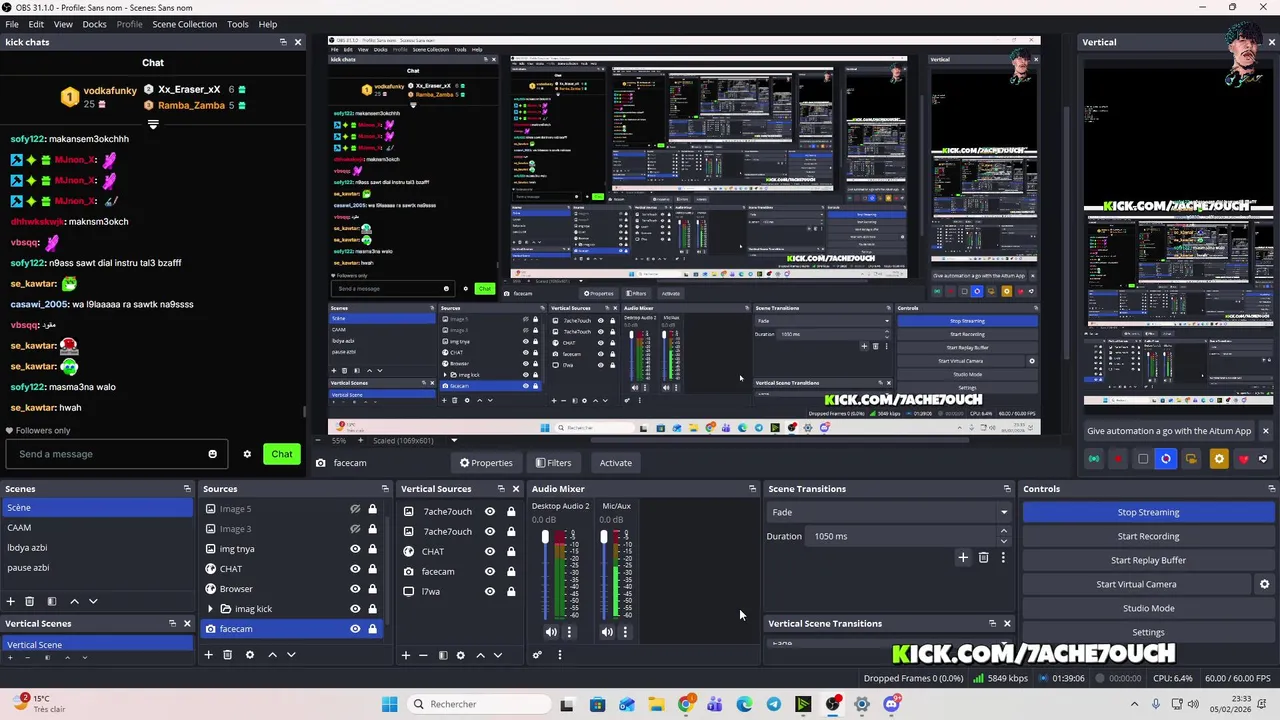The image size is (1280, 720).
Task: Open the Filters button under preview
Action: coord(553,463)
